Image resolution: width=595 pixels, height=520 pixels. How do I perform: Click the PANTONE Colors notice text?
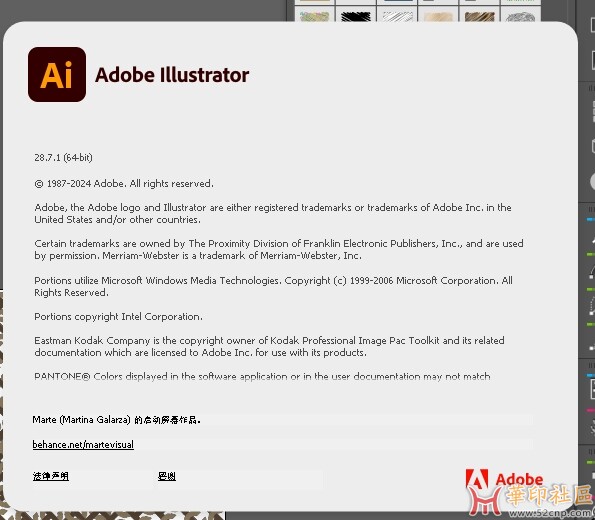click(x=262, y=376)
